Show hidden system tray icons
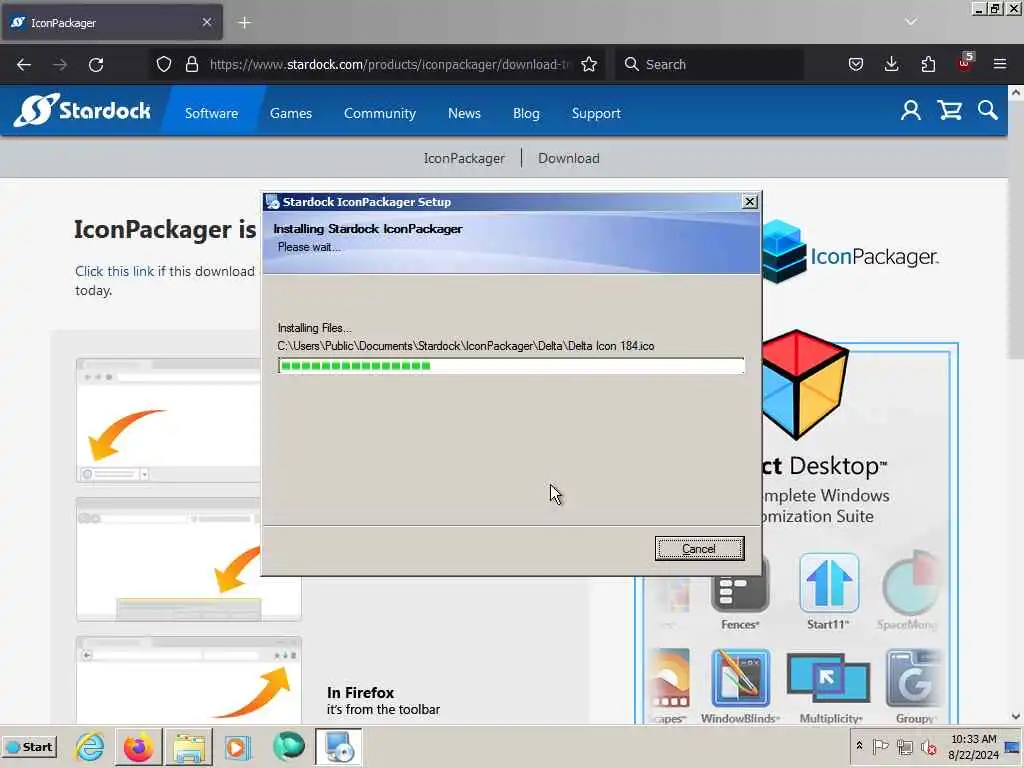 click(859, 746)
